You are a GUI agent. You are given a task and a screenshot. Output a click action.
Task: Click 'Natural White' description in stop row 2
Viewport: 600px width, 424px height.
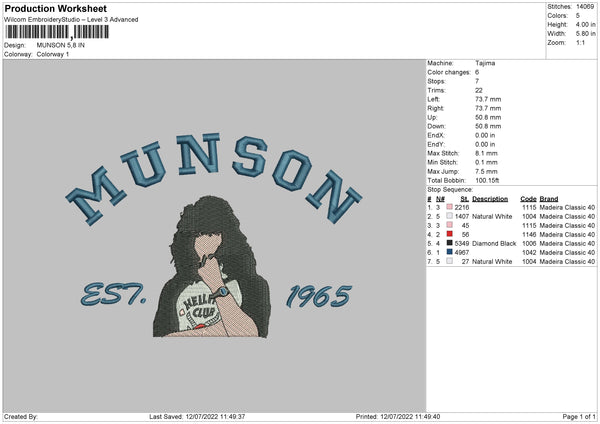tap(492, 217)
